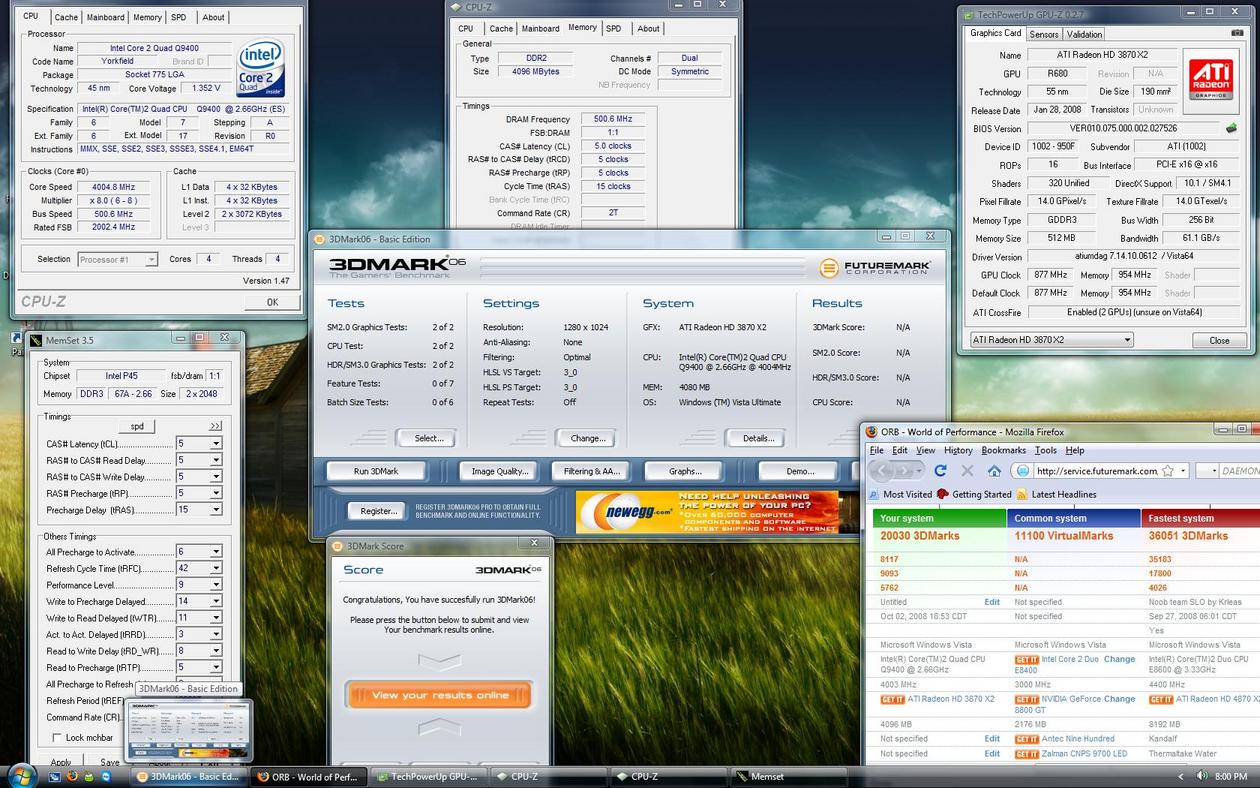Click the Futuremark Corporation logo

click(x=875, y=268)
